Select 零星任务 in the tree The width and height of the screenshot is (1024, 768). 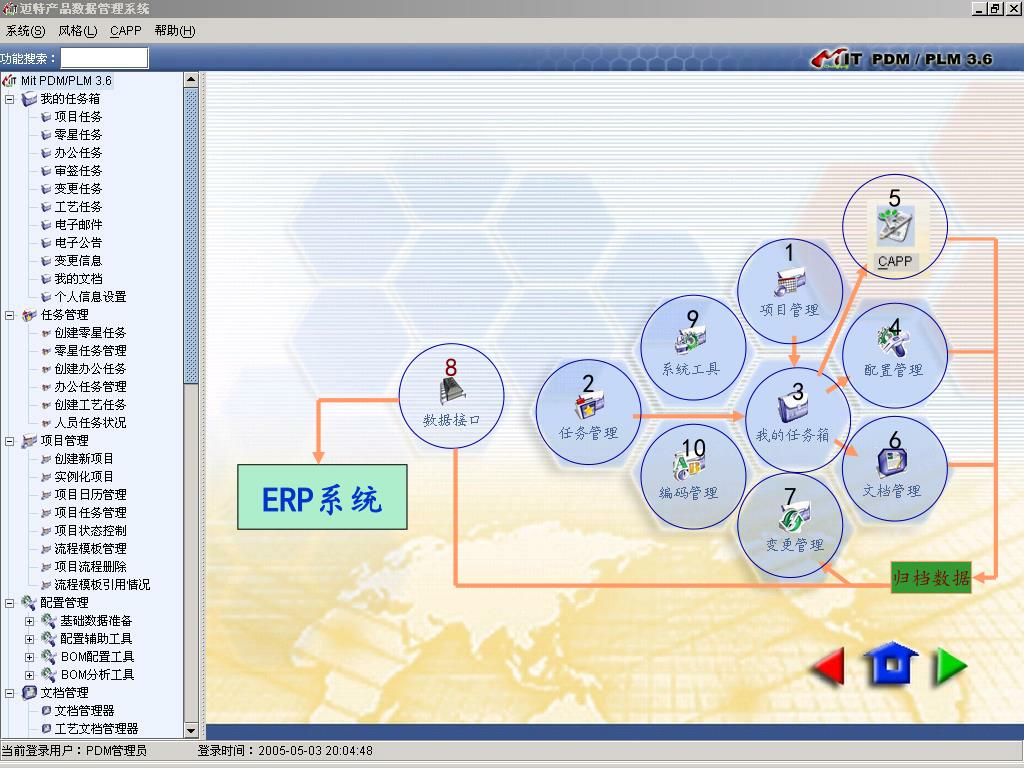click(x=78, y=135)
